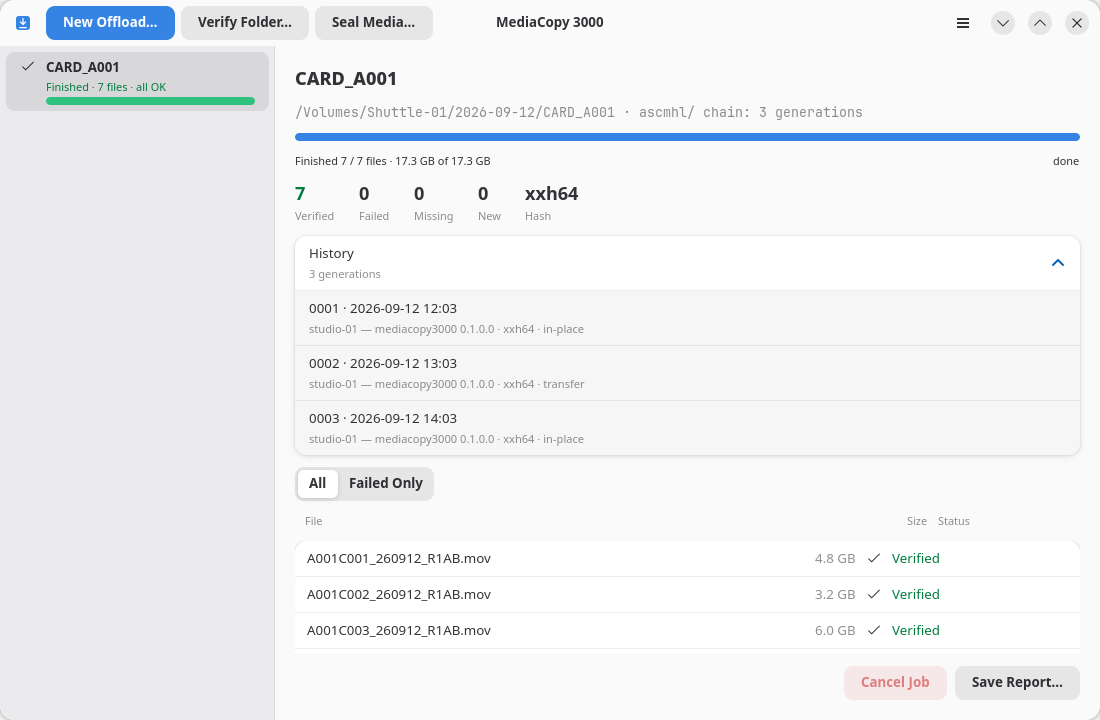This screenshot has height=720, width=1100.
Task: Click sidebar green job progress bar
Action: tap(150, 101)
